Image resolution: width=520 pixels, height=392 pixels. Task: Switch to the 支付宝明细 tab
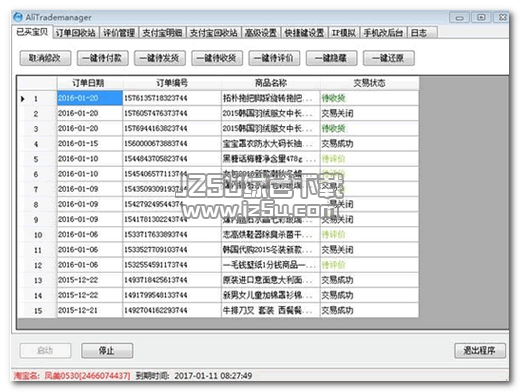(x=162, y=33)
